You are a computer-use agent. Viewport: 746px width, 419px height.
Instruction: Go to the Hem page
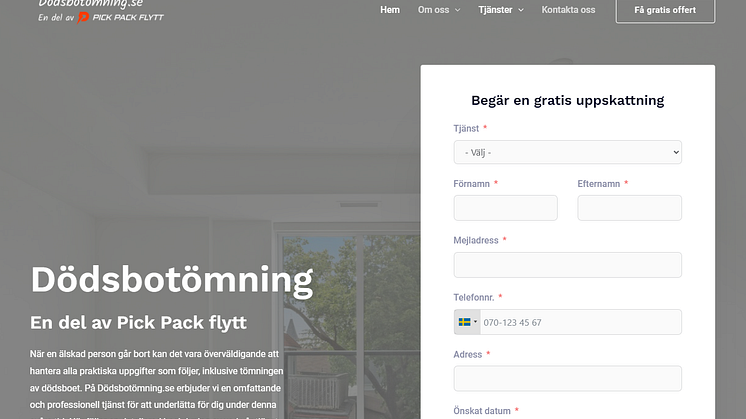pyautogui.click(x=390, y=10)
